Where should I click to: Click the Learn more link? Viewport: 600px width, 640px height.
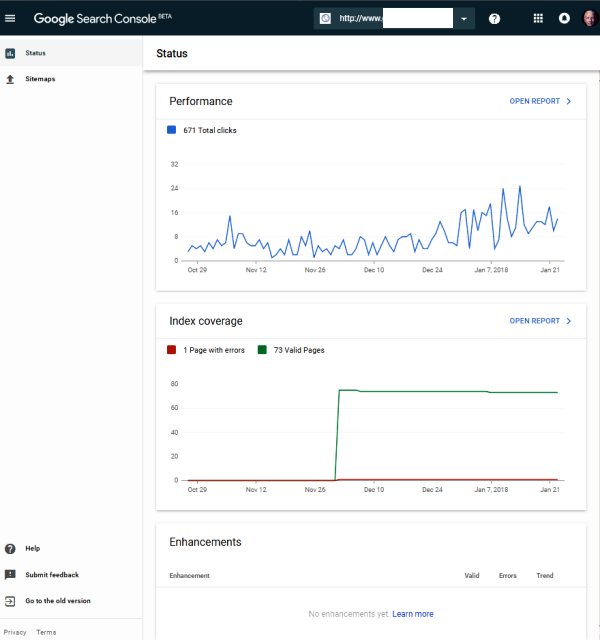[413, 614]
